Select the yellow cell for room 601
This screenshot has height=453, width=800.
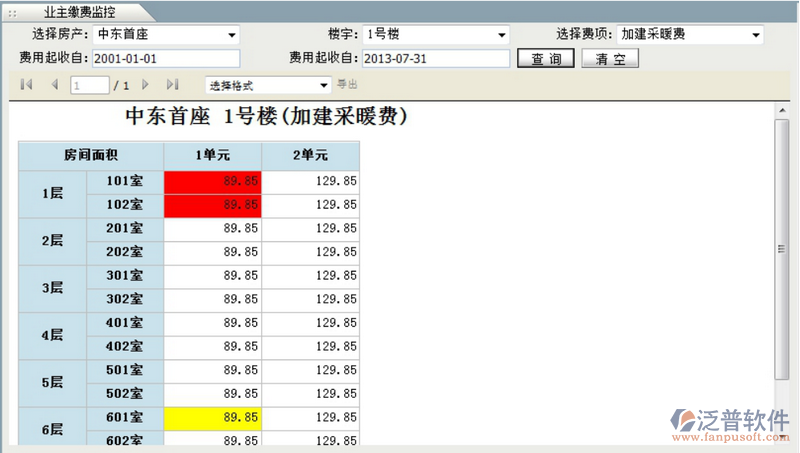(212, 417)
